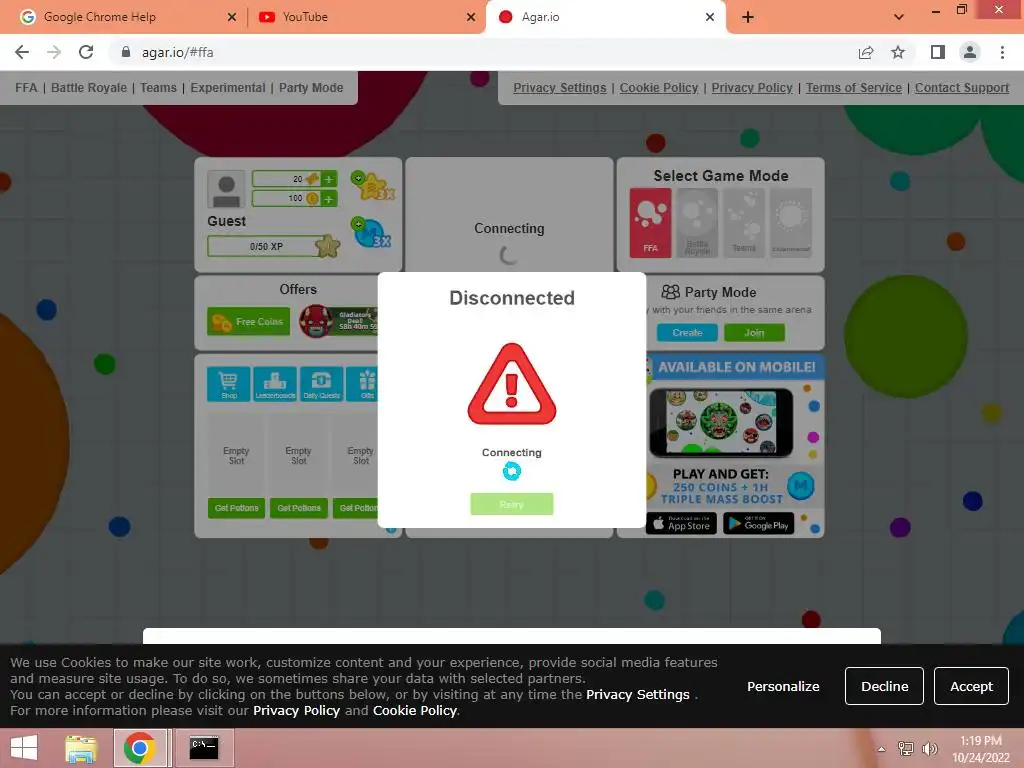Select the Experimental game mode tile
Image resolution: width=1024 pixels, height=768 pixels.
(x=791, y=223)
